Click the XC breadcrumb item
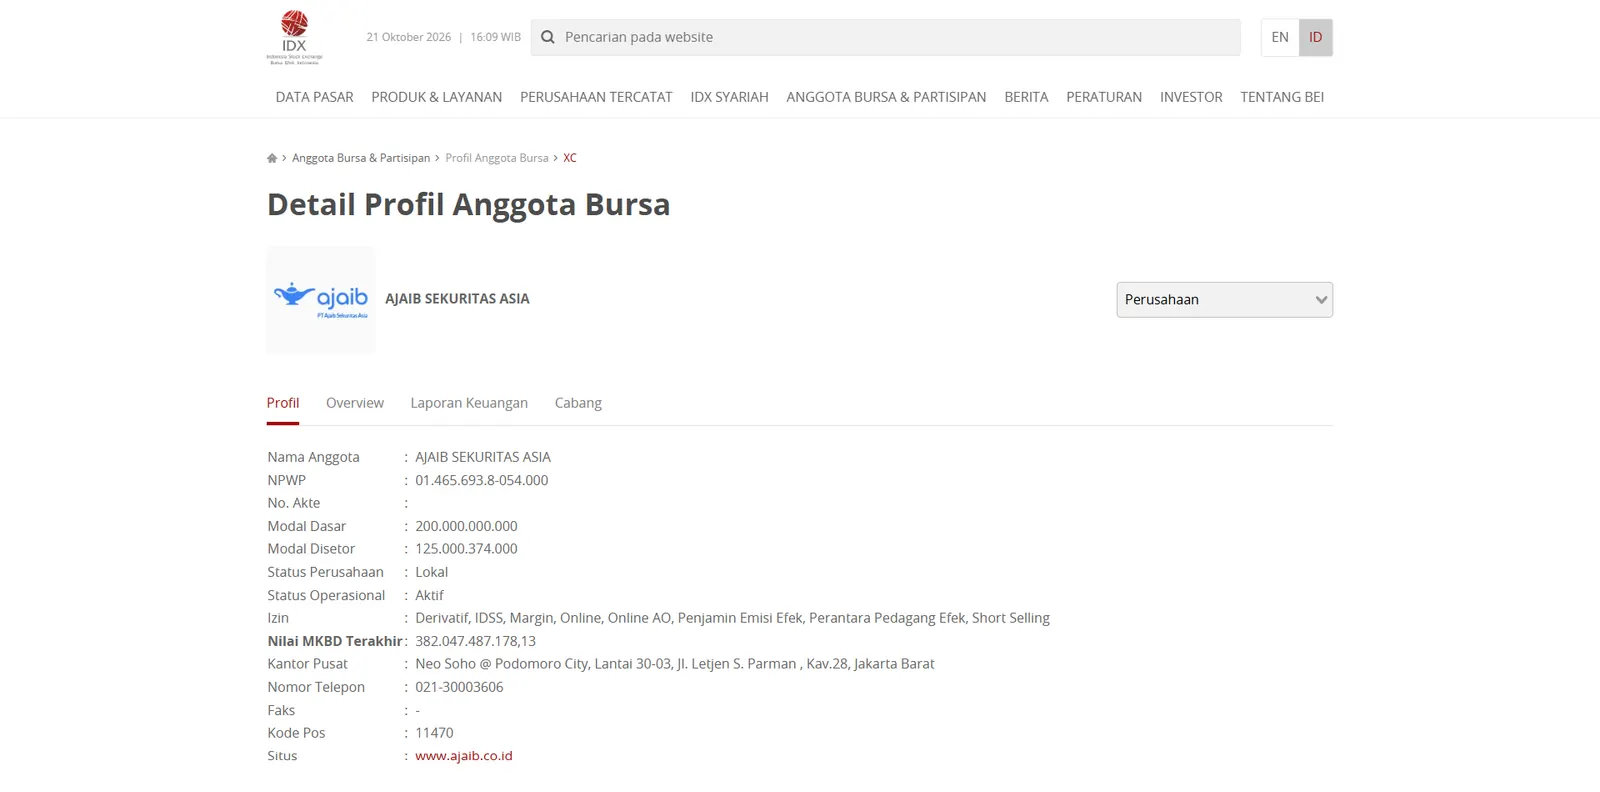This screenshot has height=792, width=1600. point(570,158)
